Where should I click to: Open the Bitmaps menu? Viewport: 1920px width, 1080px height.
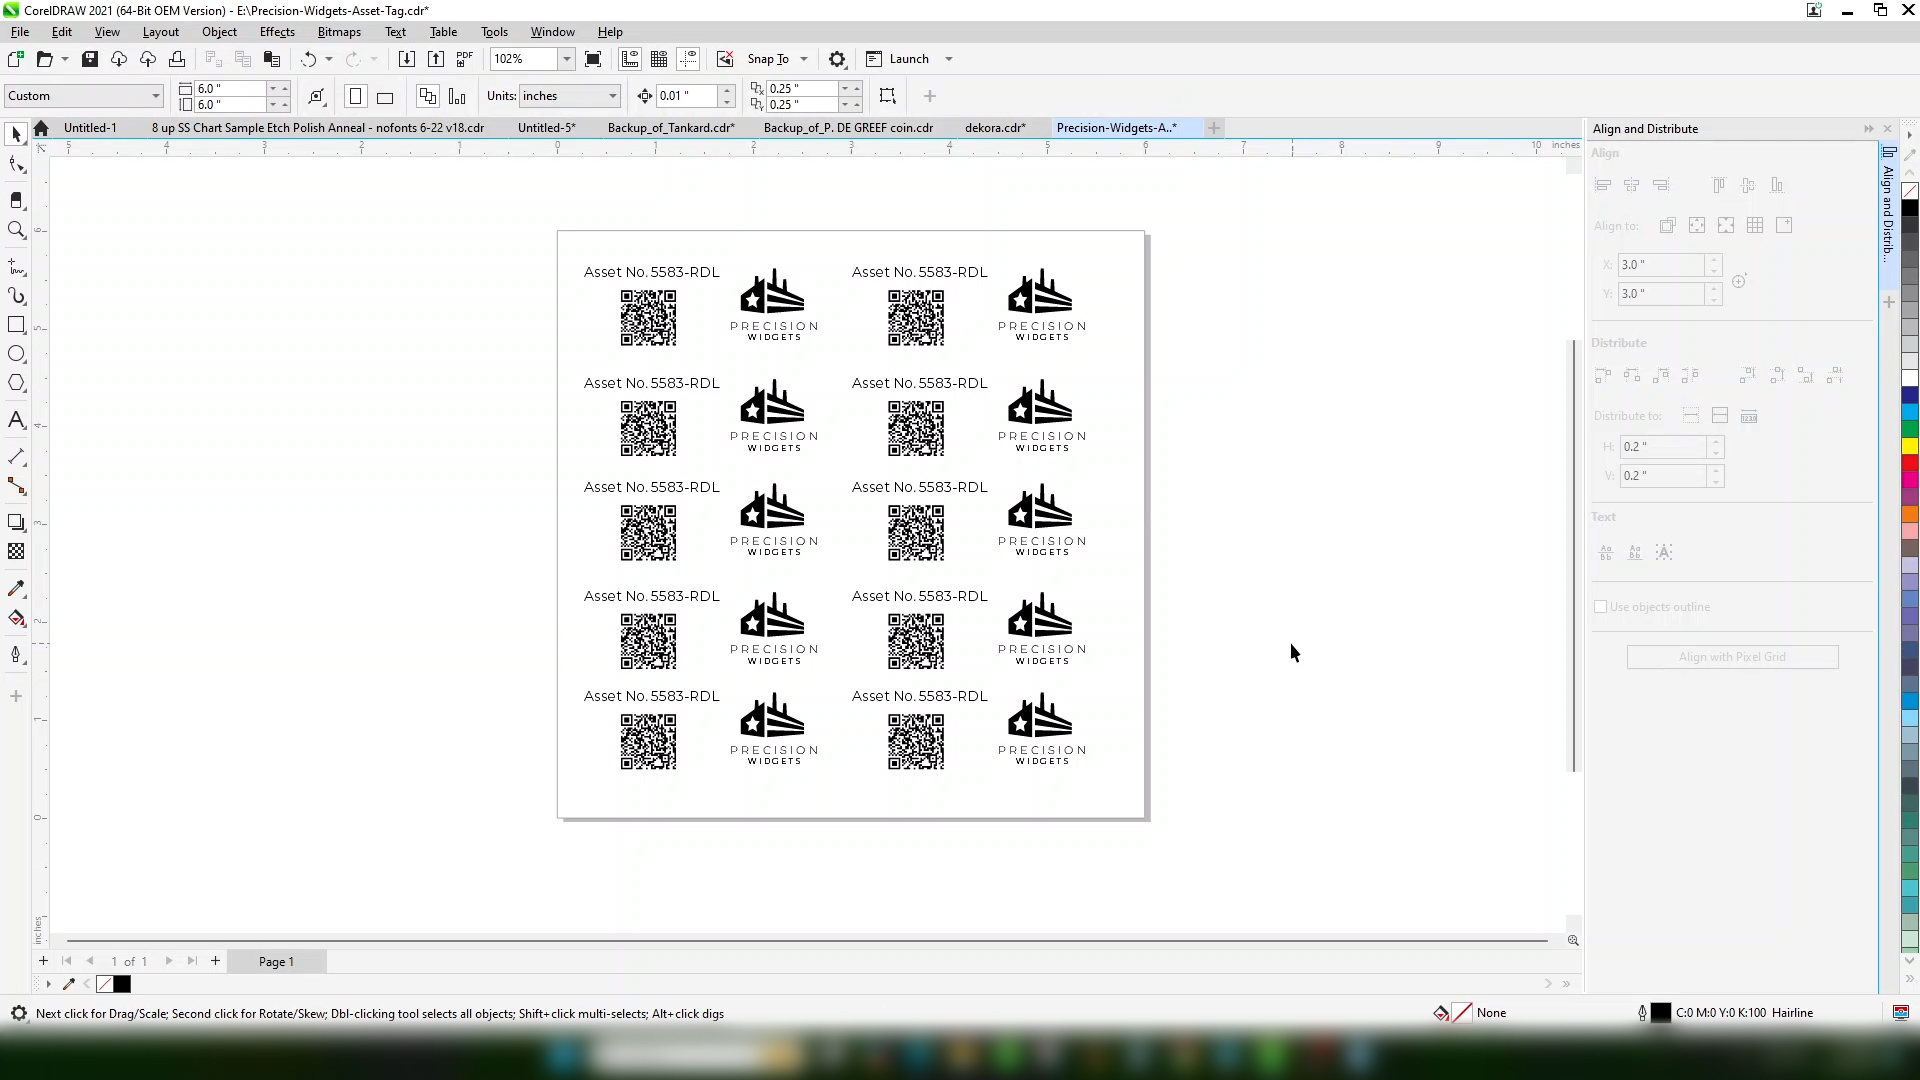click(339, 31)
